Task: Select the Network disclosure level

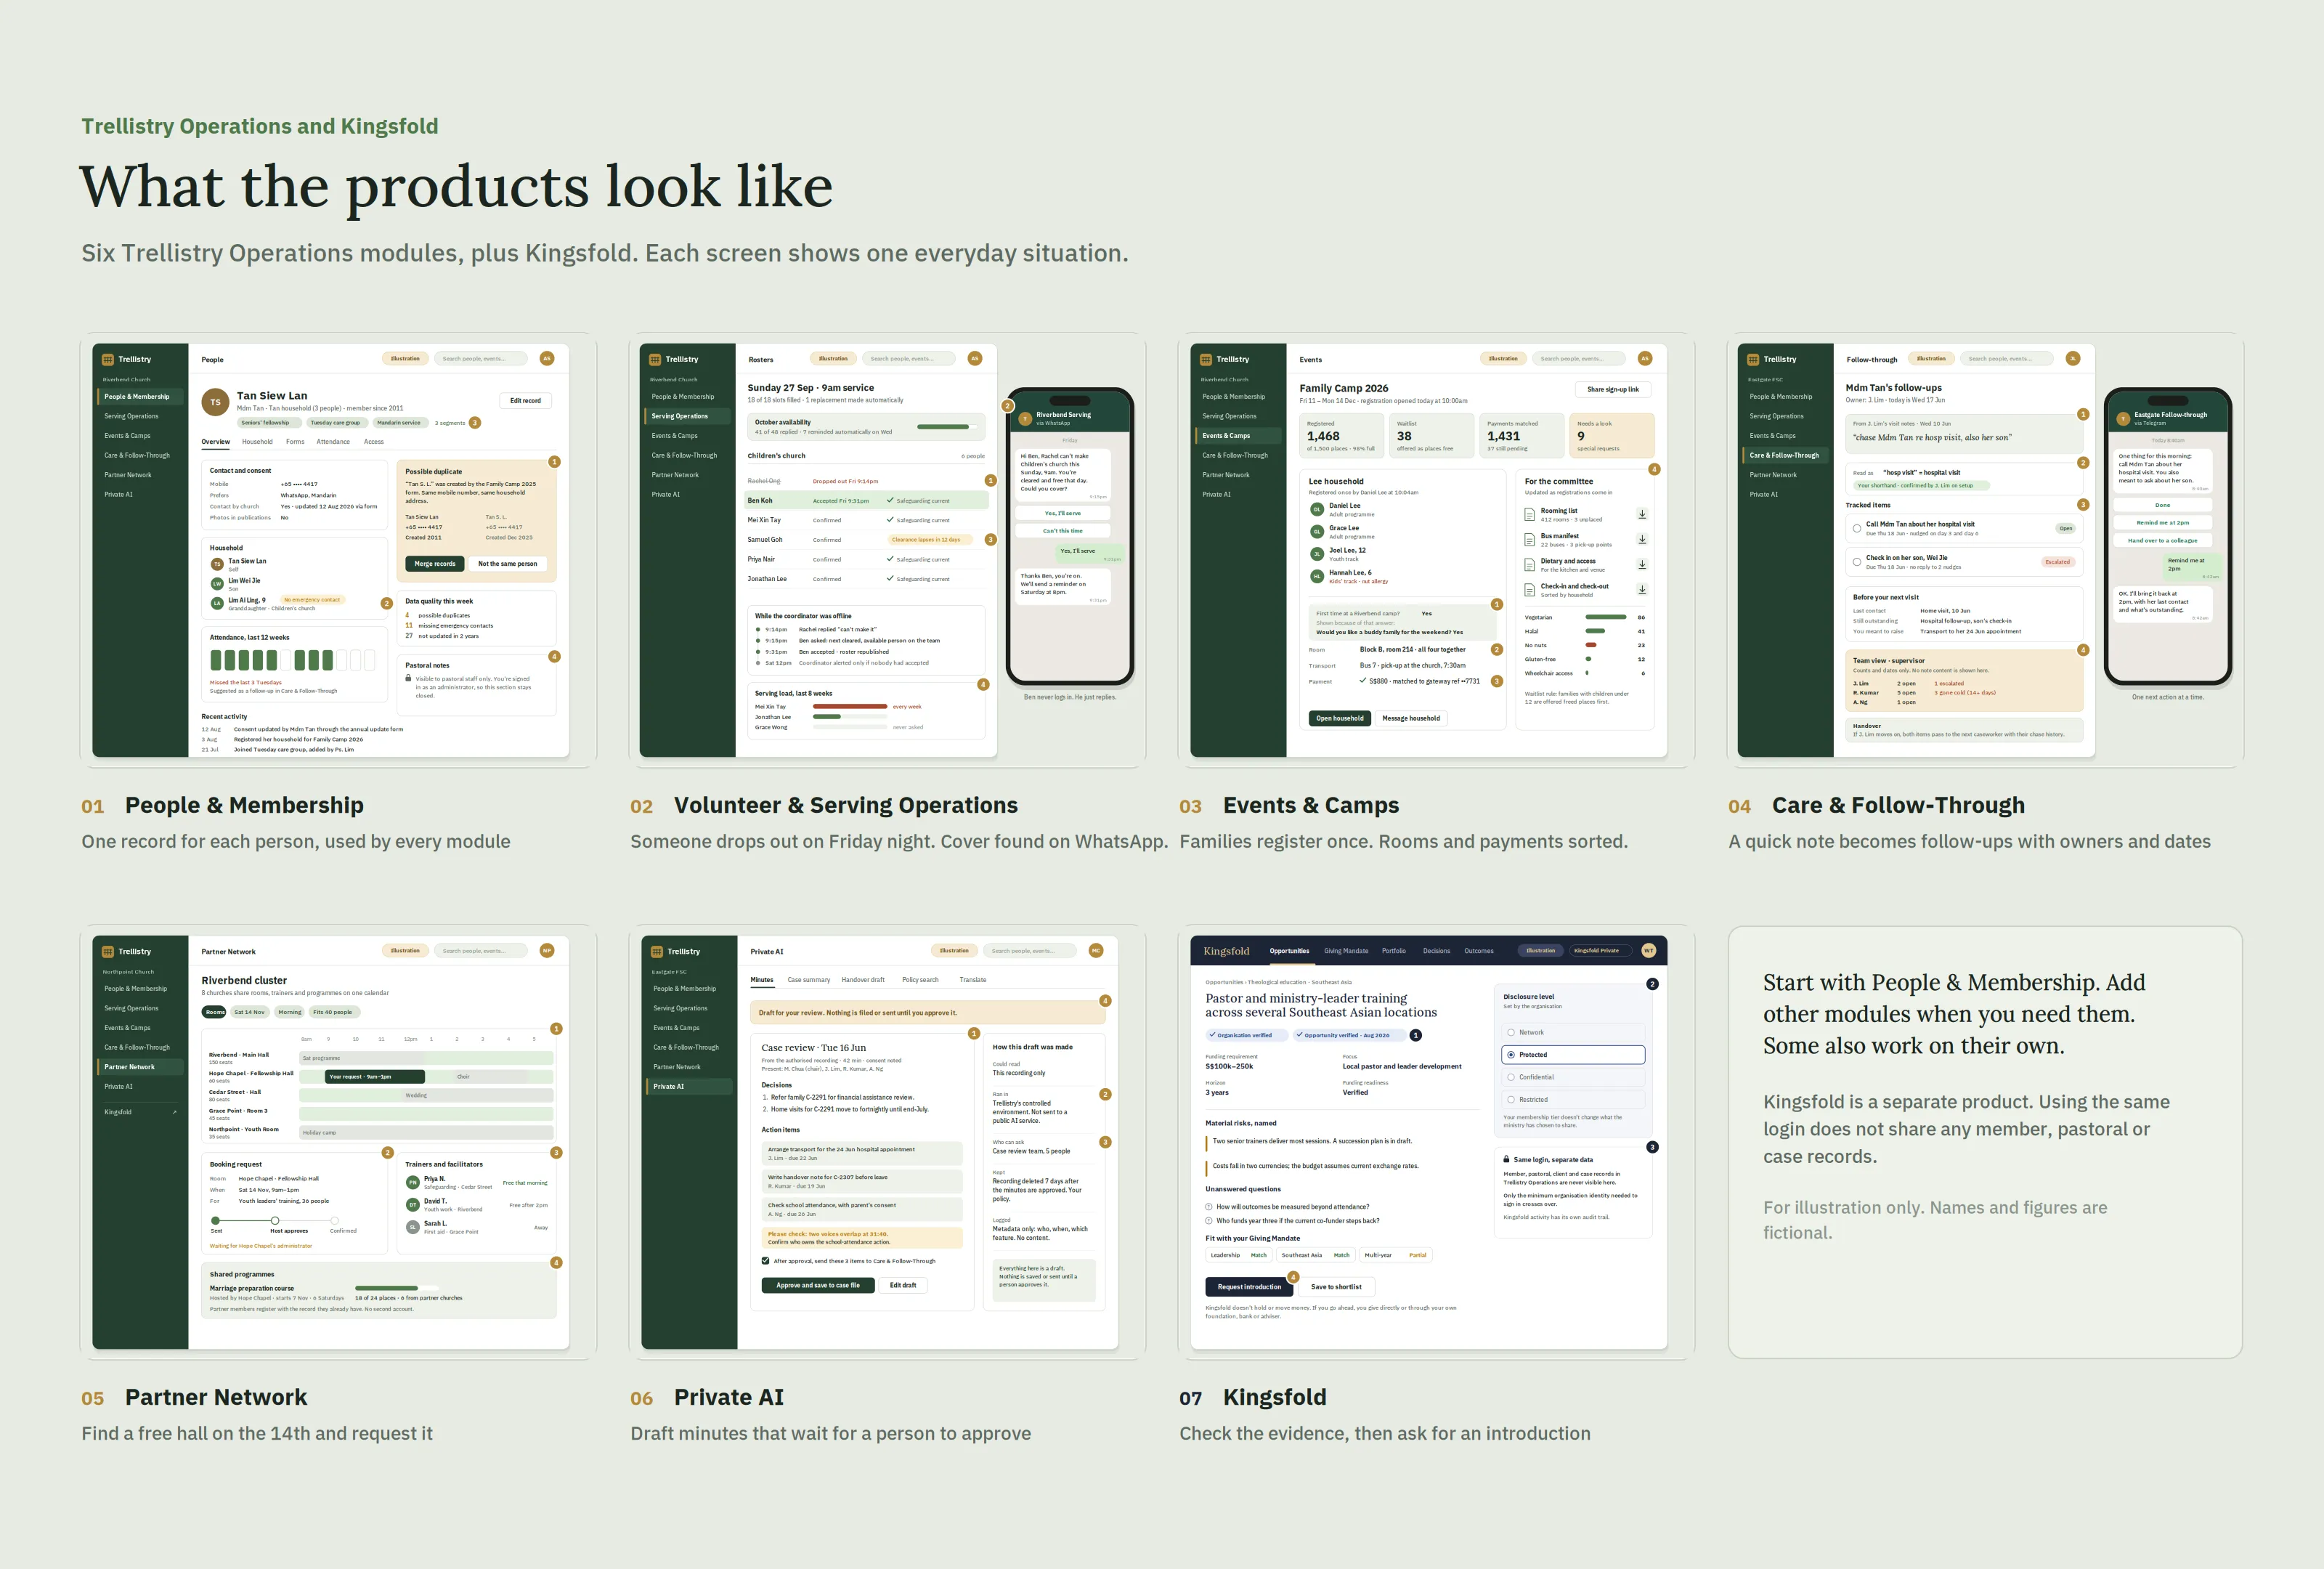Action: tap(1573, 1032)
